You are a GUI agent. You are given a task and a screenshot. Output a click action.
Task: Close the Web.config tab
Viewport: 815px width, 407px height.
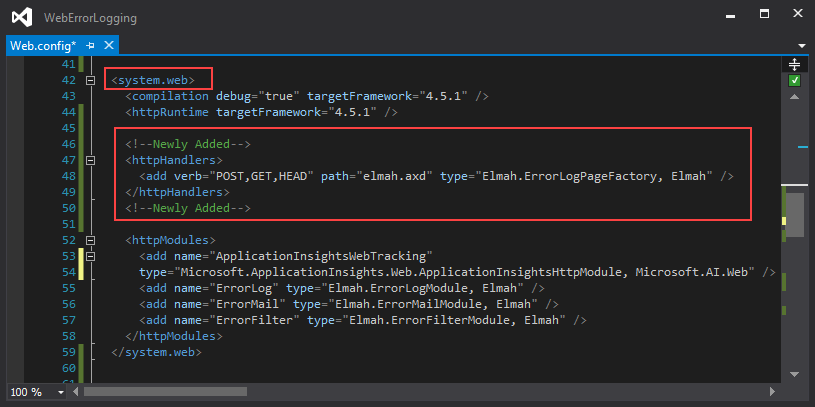click(x=109, y=46)
